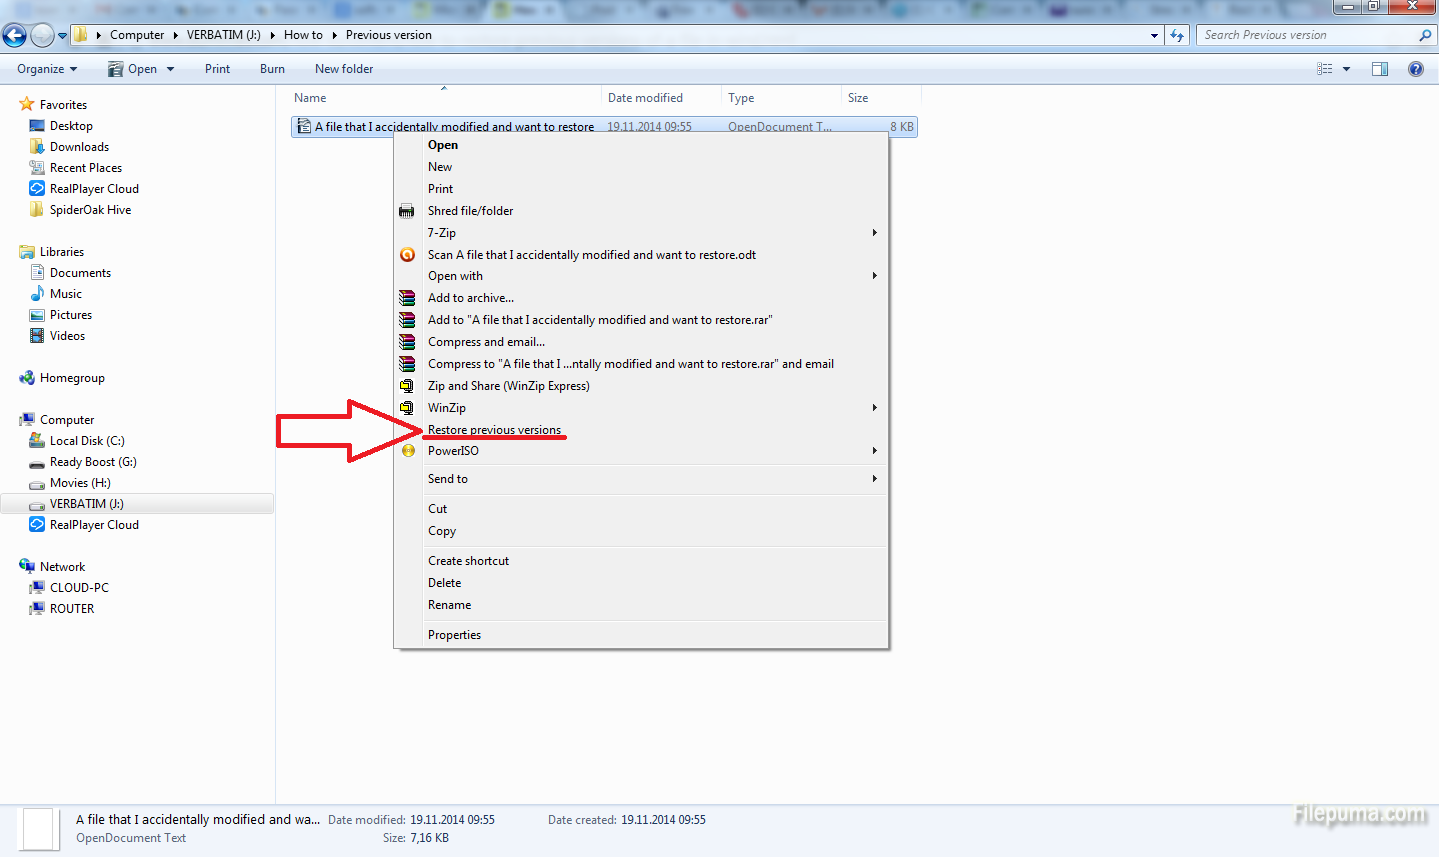Screen dimensions: 1439x857
Task: Toggle the preview pane icon
Action: pos(1380,69)
